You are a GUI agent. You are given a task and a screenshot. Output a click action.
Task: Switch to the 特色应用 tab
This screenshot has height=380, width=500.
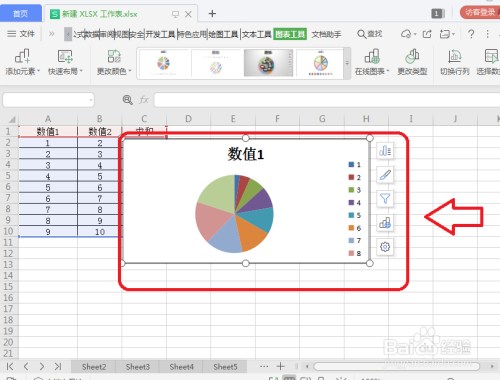(192, 34)
